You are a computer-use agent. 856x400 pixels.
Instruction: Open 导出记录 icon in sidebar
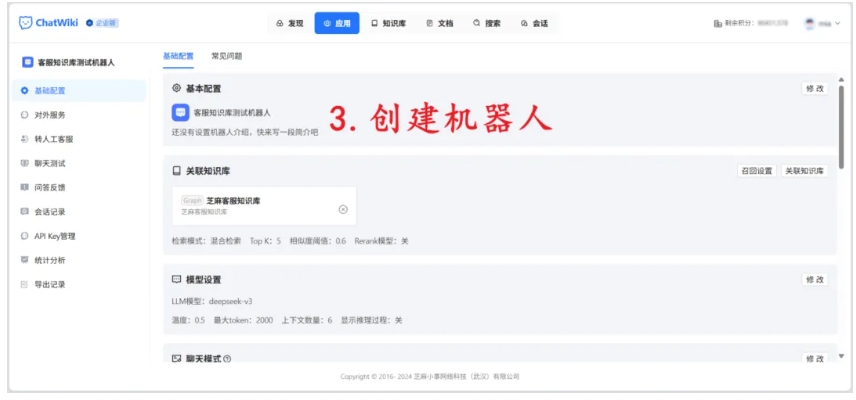pos(25,284)
